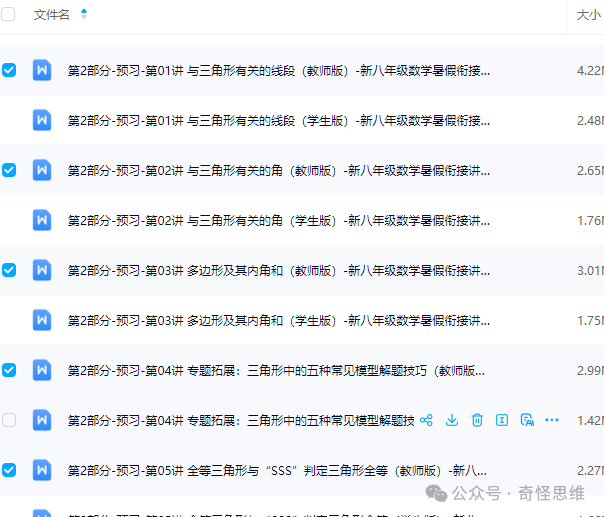Image resolution: width=604 pixels, height=517 pixels.
Task: Check the empty checkbox on the 1.42M 第04讲 row
Action: pyautogui.click(x=9, y=420)
